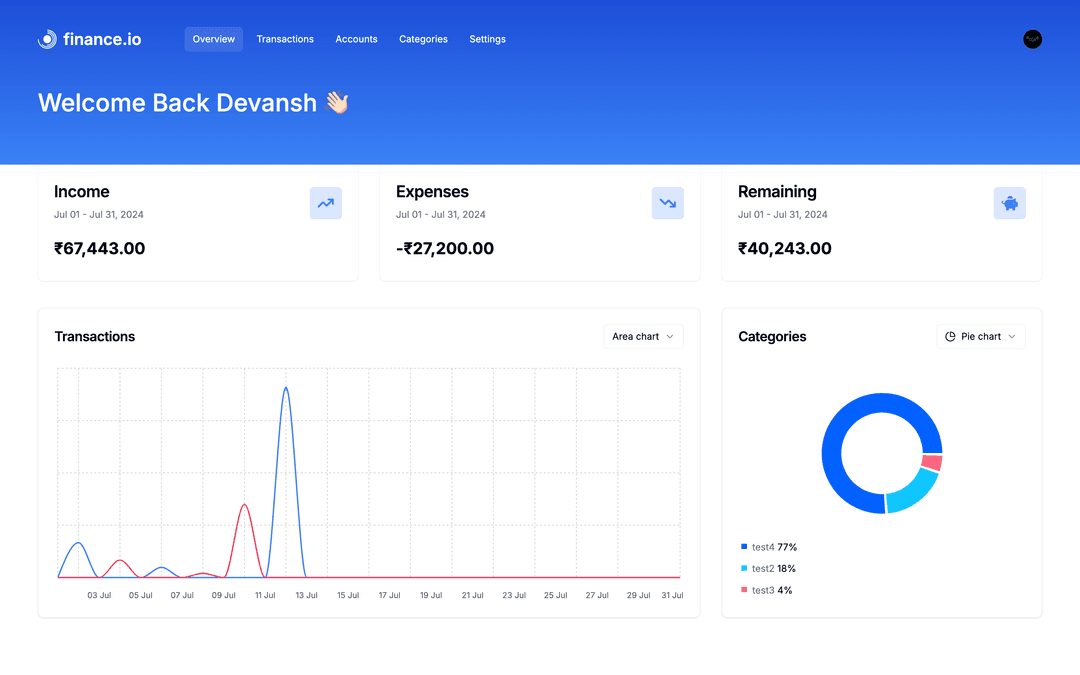Click the trending-down icon on Expenses card
The image size is (1080, 675).
[667, 203]
